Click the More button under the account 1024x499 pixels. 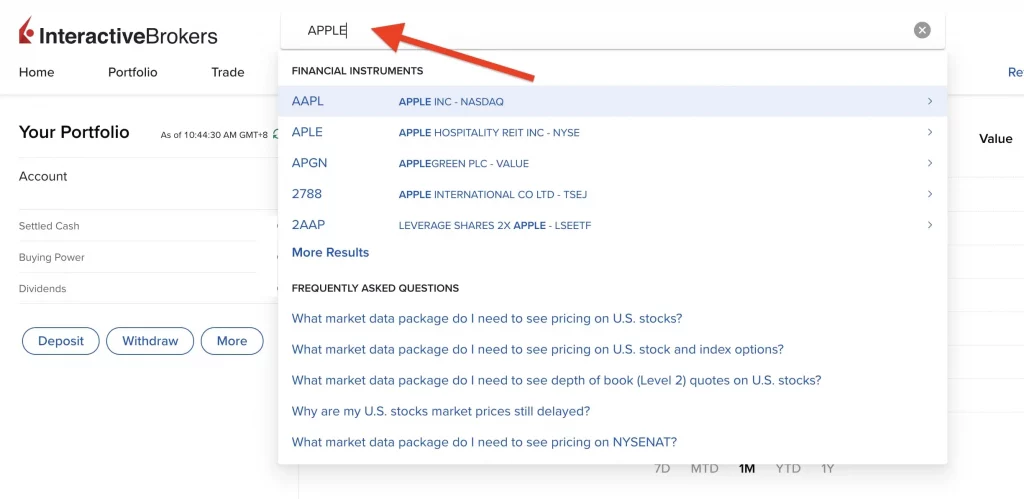pyautogui.click(x=232, y=341)
